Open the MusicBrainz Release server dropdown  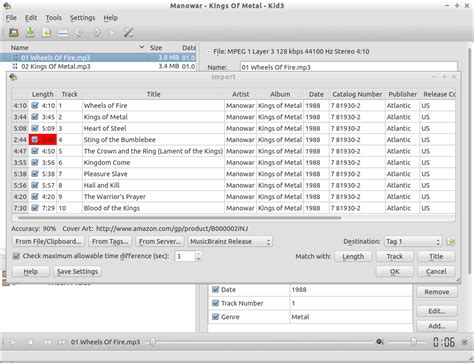pyautogui.click(x=230, y=241)
